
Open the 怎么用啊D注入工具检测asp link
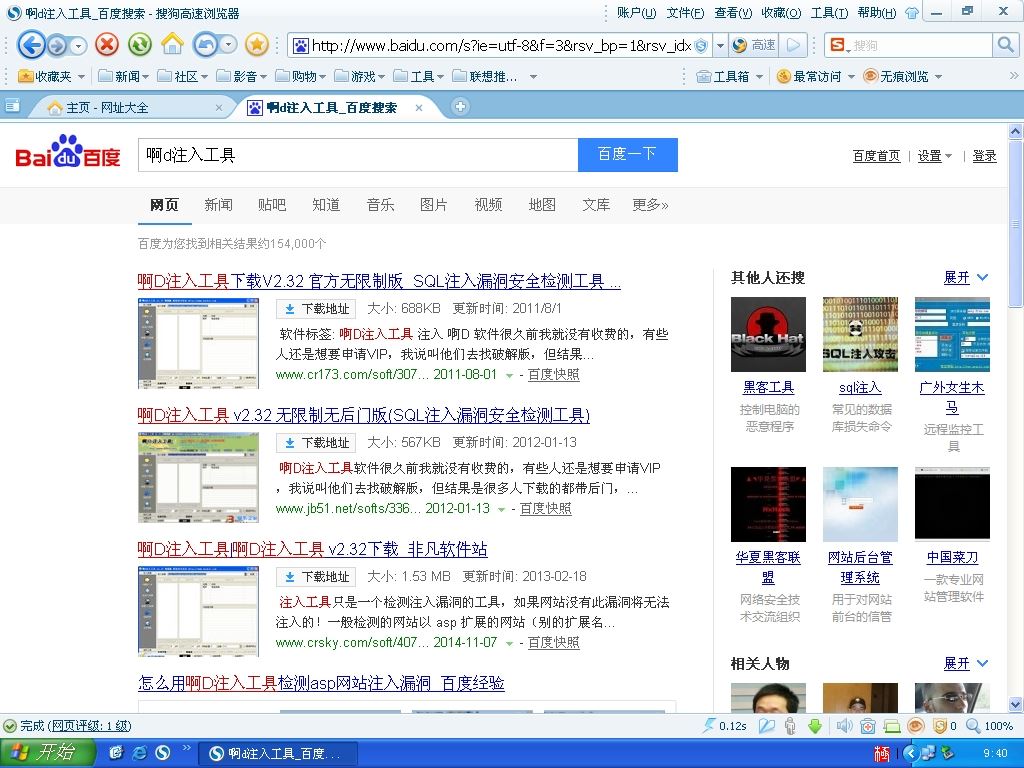coord(321,683)
